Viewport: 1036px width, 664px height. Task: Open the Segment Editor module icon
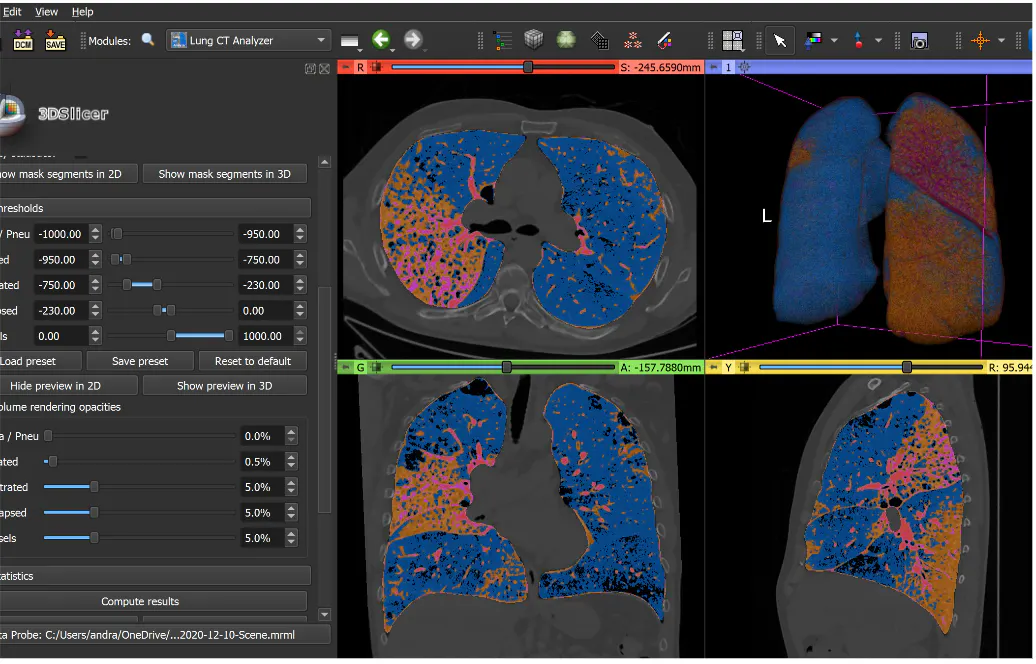pos(665,41)
